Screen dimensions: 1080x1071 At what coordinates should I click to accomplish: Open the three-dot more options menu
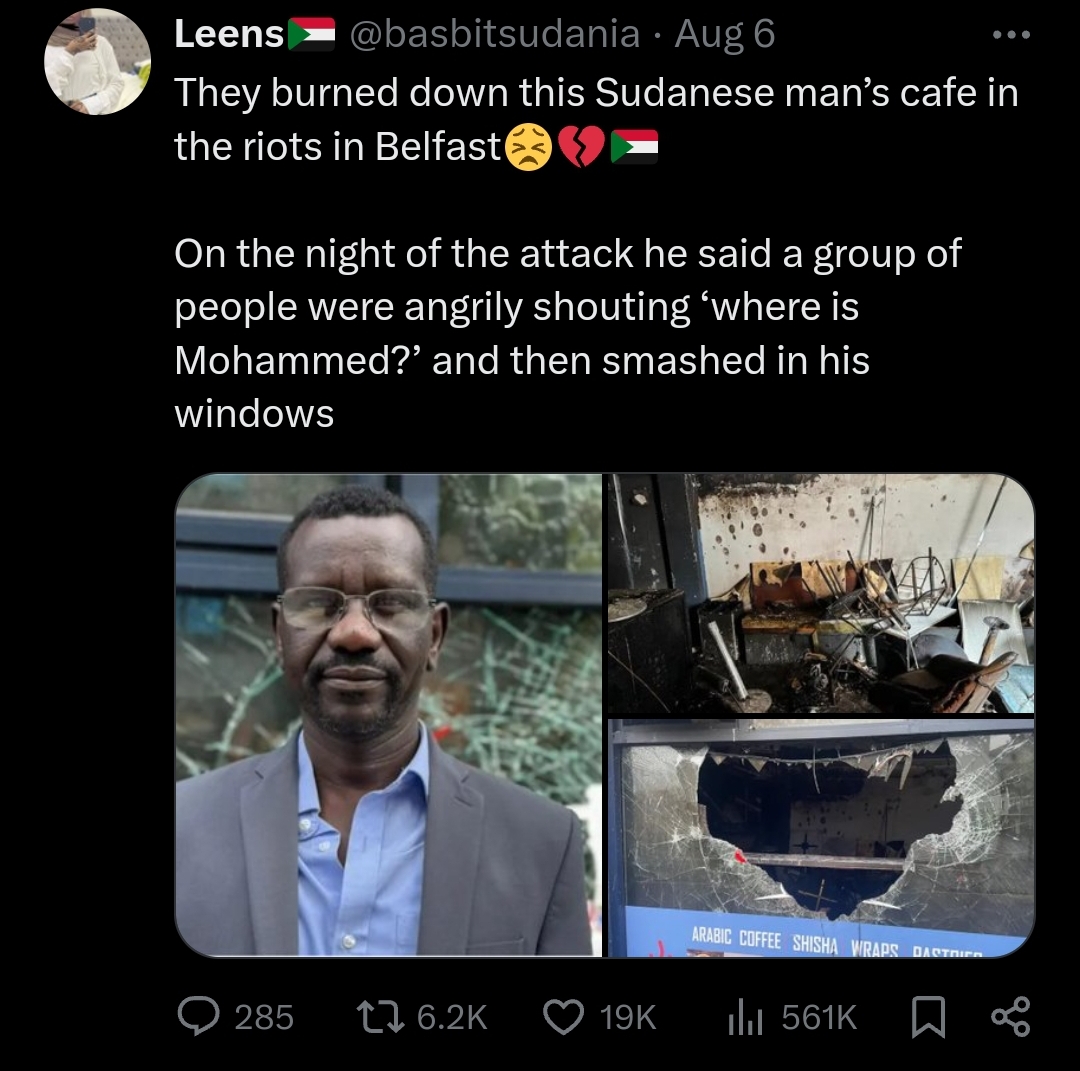pos(1011,34)
